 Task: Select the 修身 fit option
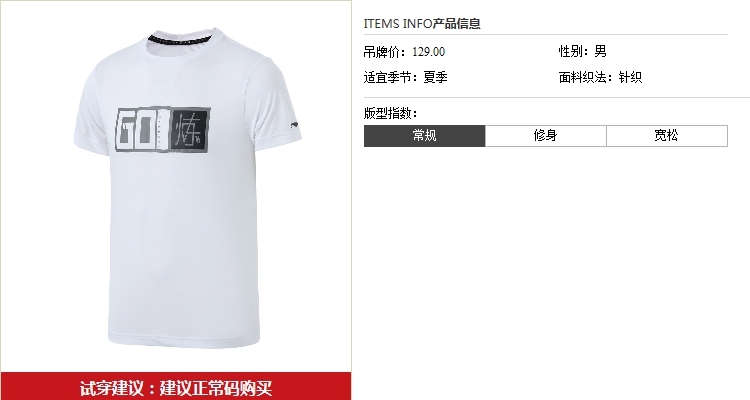pos(546,136)
